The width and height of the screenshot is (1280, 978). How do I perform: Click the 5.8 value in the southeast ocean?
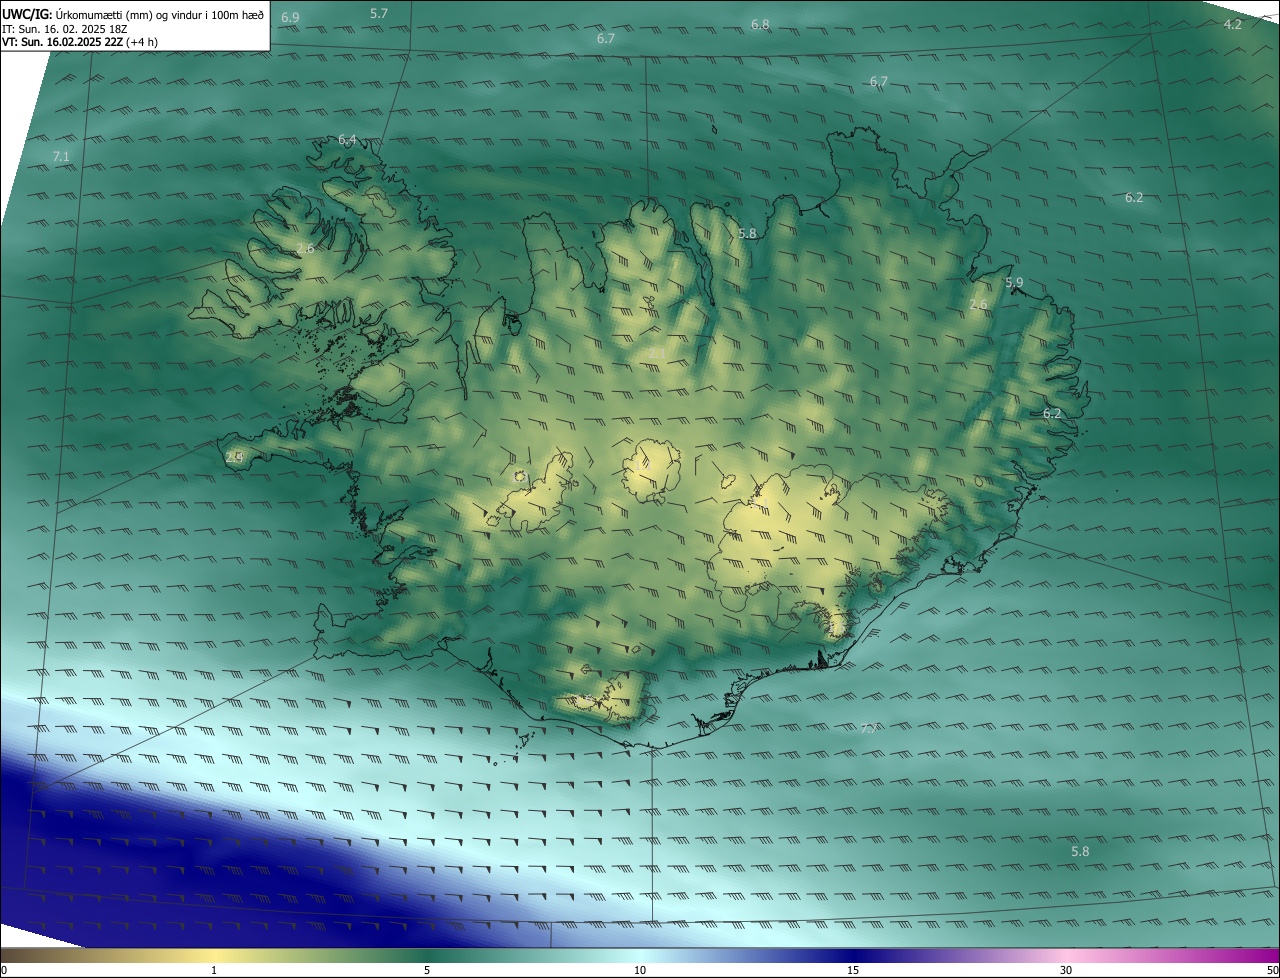(1080, 851)
